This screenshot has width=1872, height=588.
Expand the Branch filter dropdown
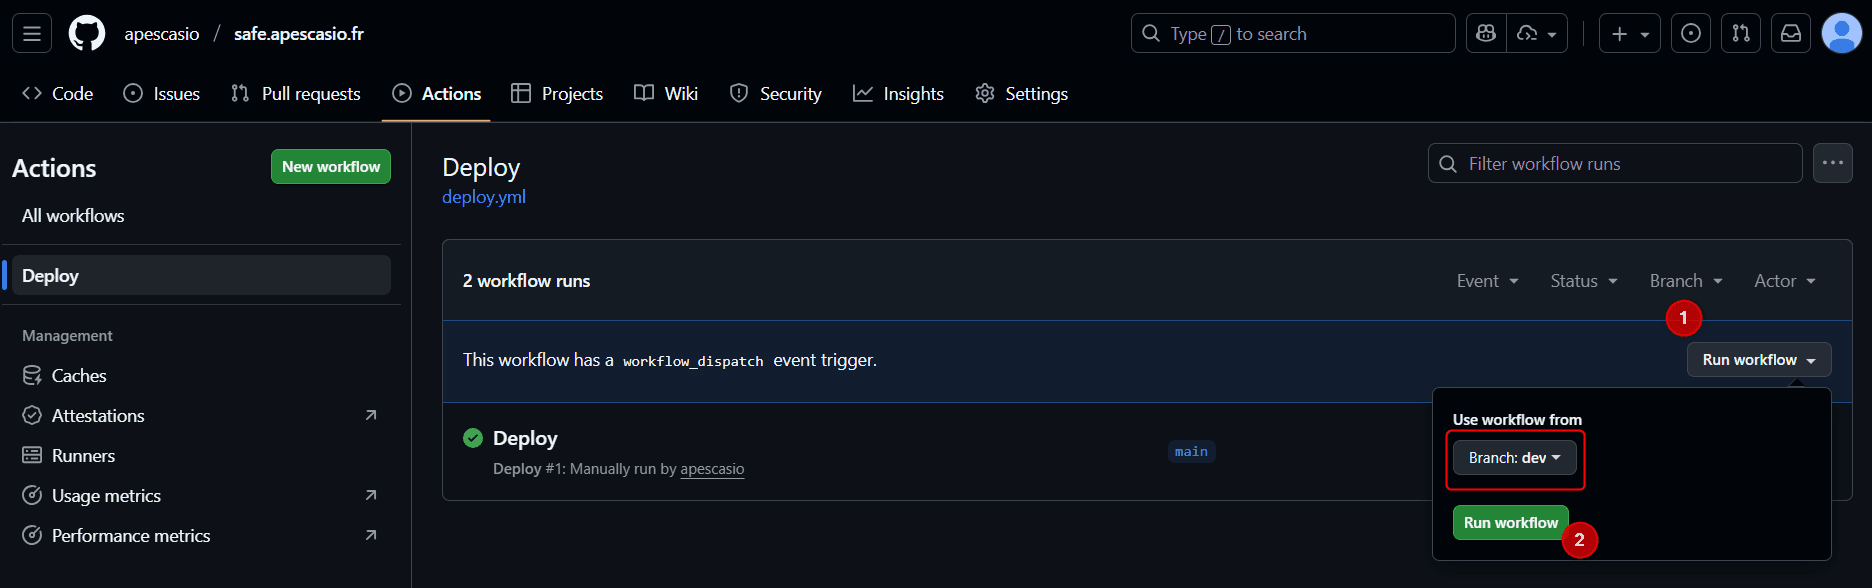1686,281
